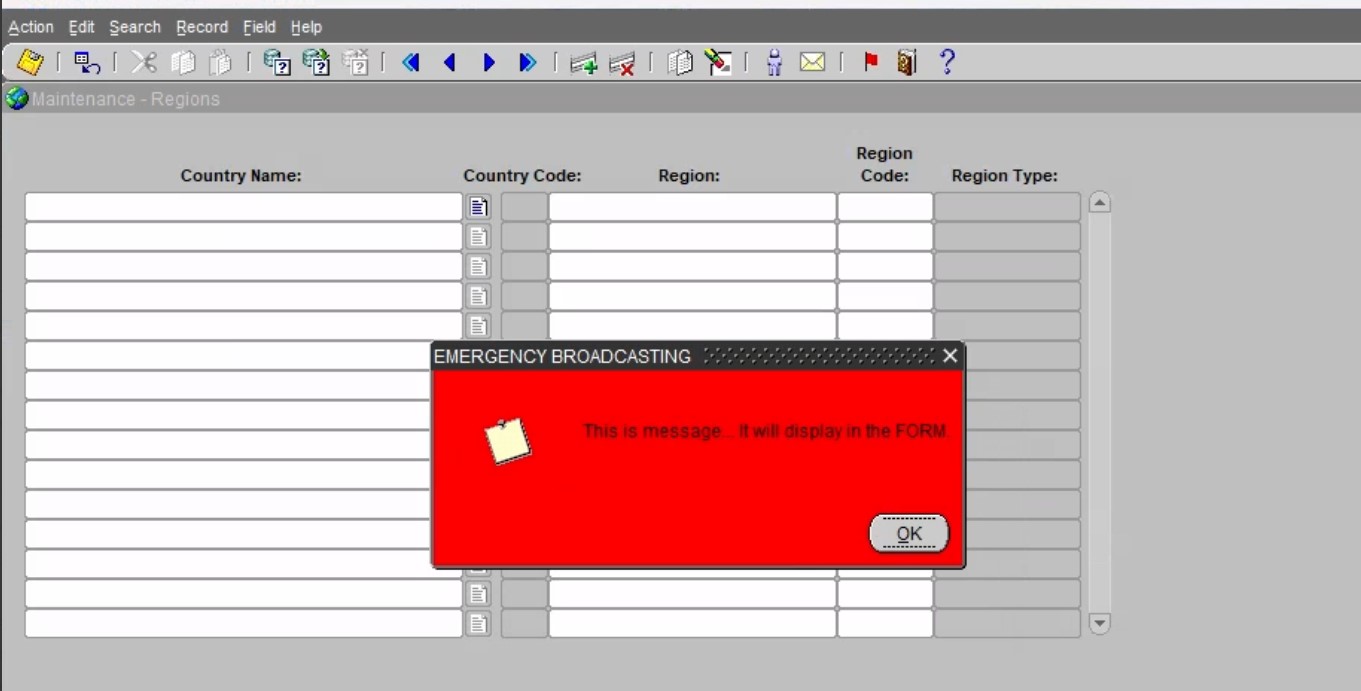This screenshot has width=1361, height=691.
Task: Open the Action menu
Action: tap(31, 27)
